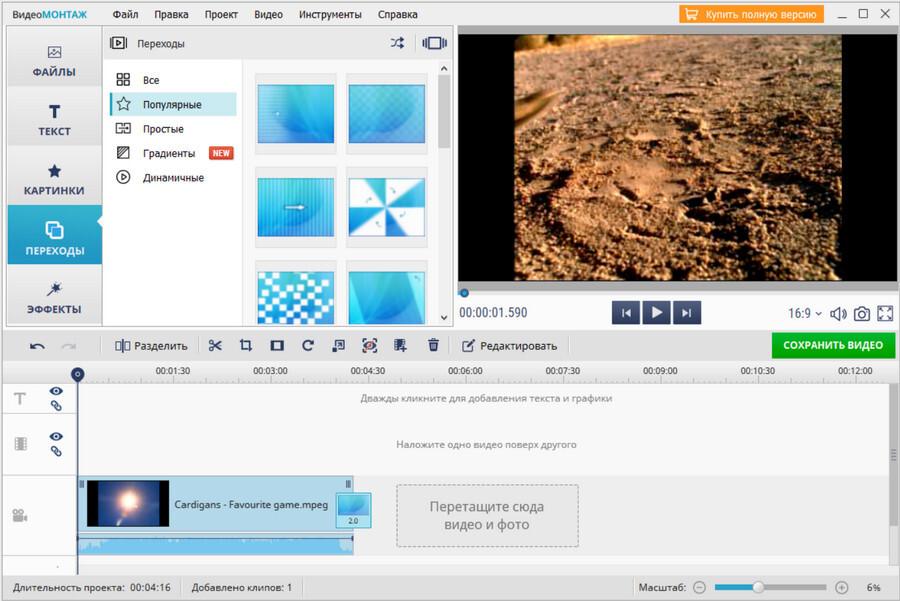Open the 16:9 aspect ratio dropdown

pos(805,313)
